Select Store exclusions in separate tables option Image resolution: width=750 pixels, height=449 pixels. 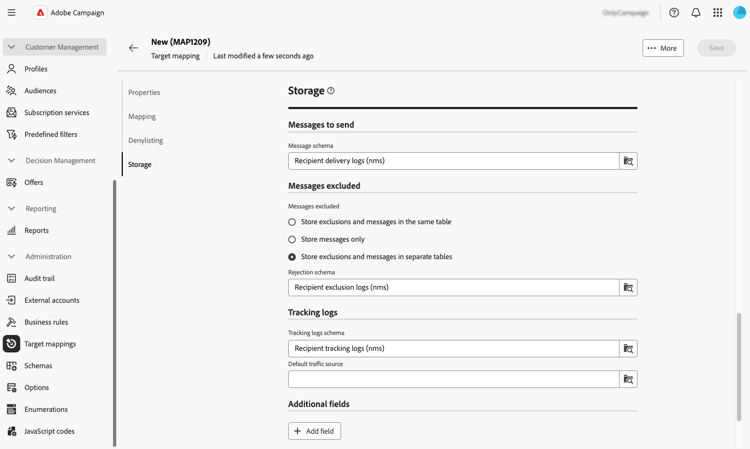coord(292,257)
